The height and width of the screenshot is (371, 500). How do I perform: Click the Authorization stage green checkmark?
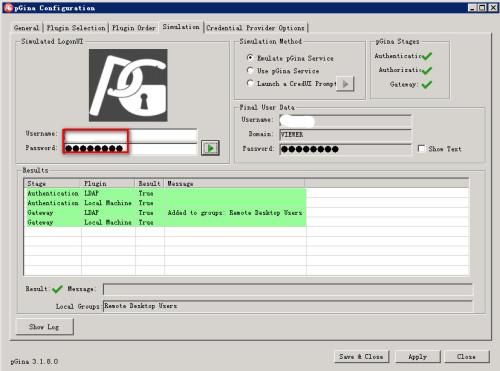click(x=427, y=70)
